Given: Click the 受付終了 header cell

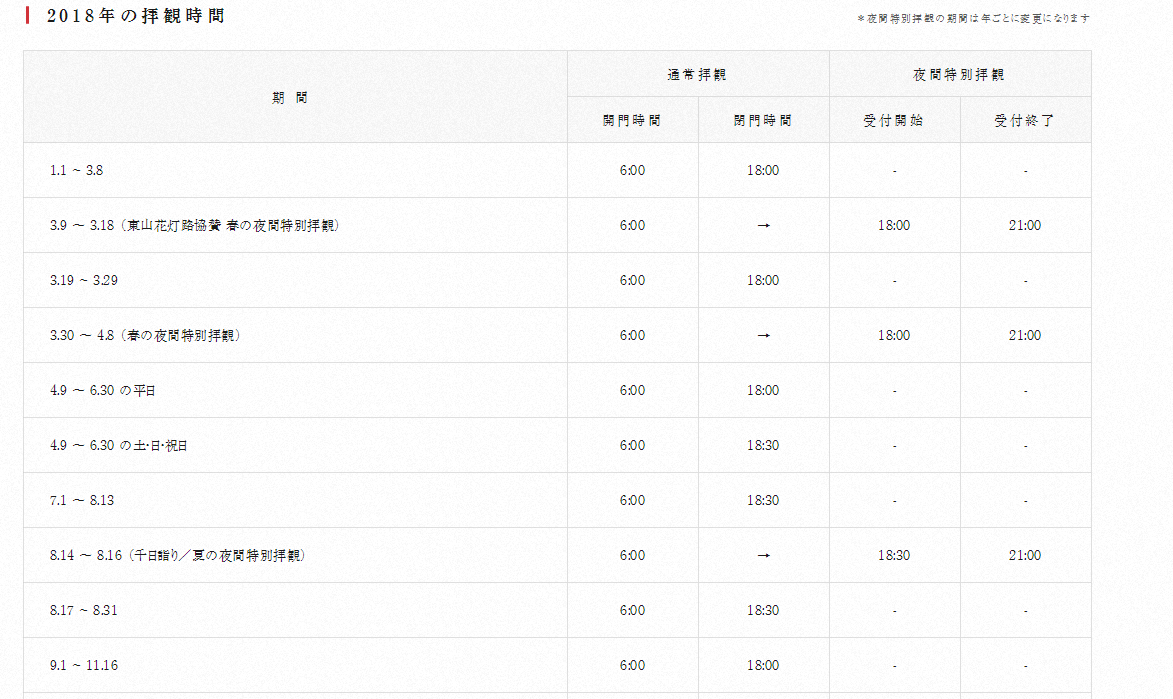Looking at the screenshot, I should coord(1026,119).
